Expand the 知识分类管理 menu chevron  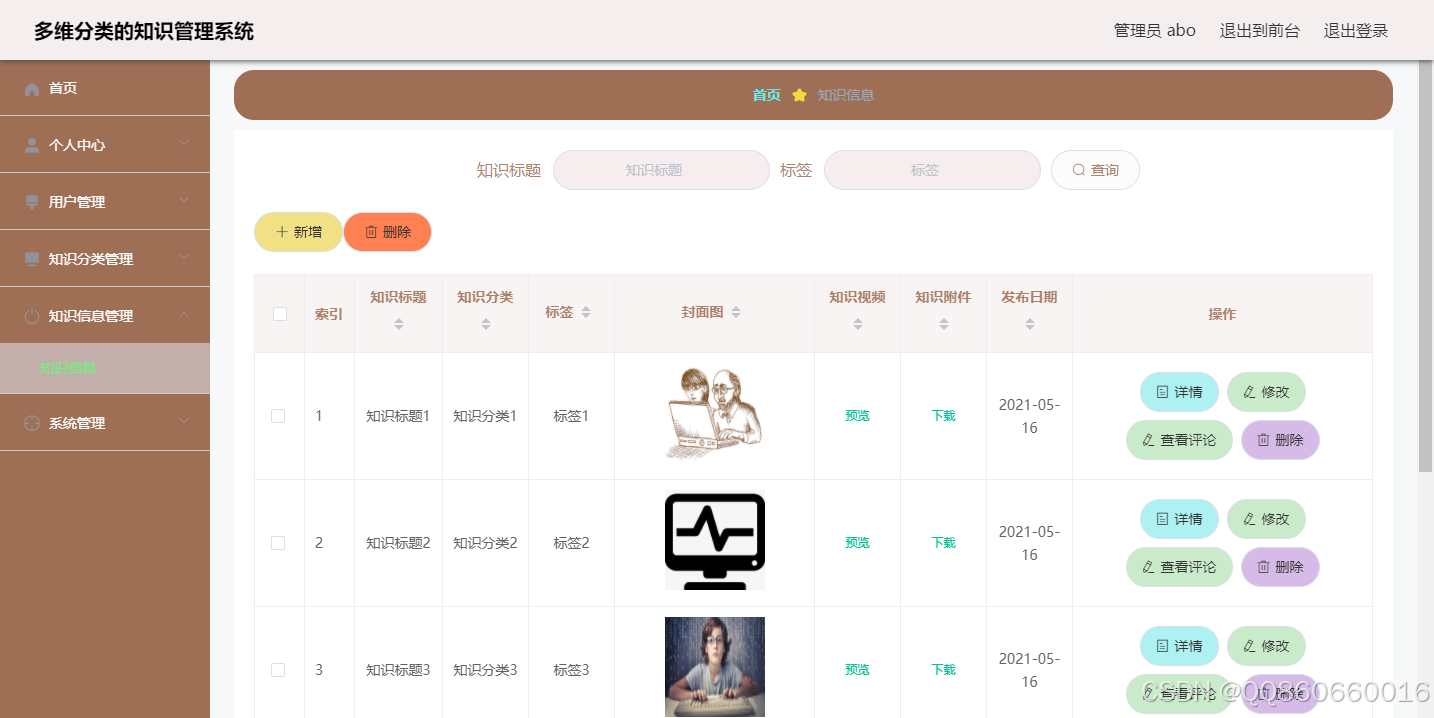pyautogui.click(x=184, y=258)
